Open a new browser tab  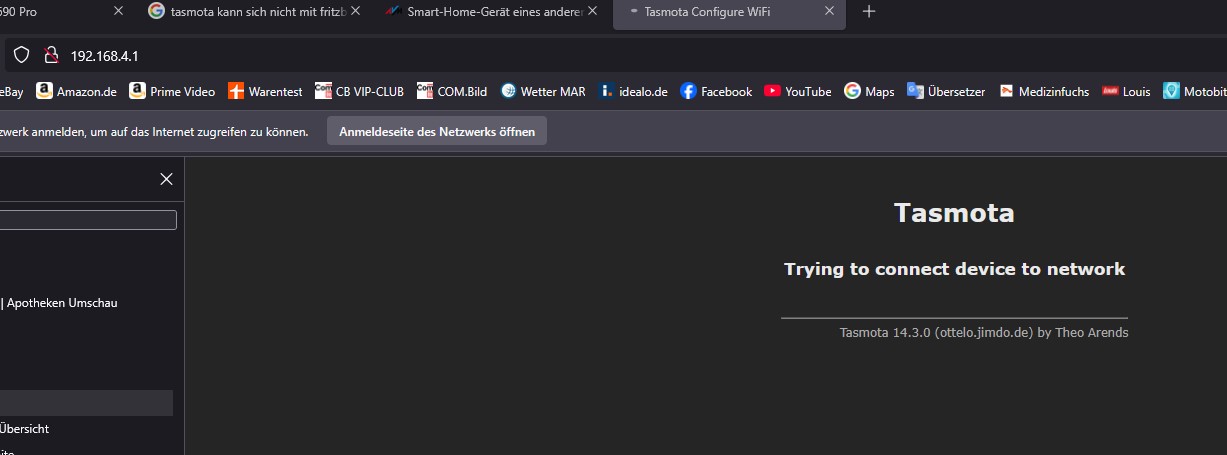(869, 11)
